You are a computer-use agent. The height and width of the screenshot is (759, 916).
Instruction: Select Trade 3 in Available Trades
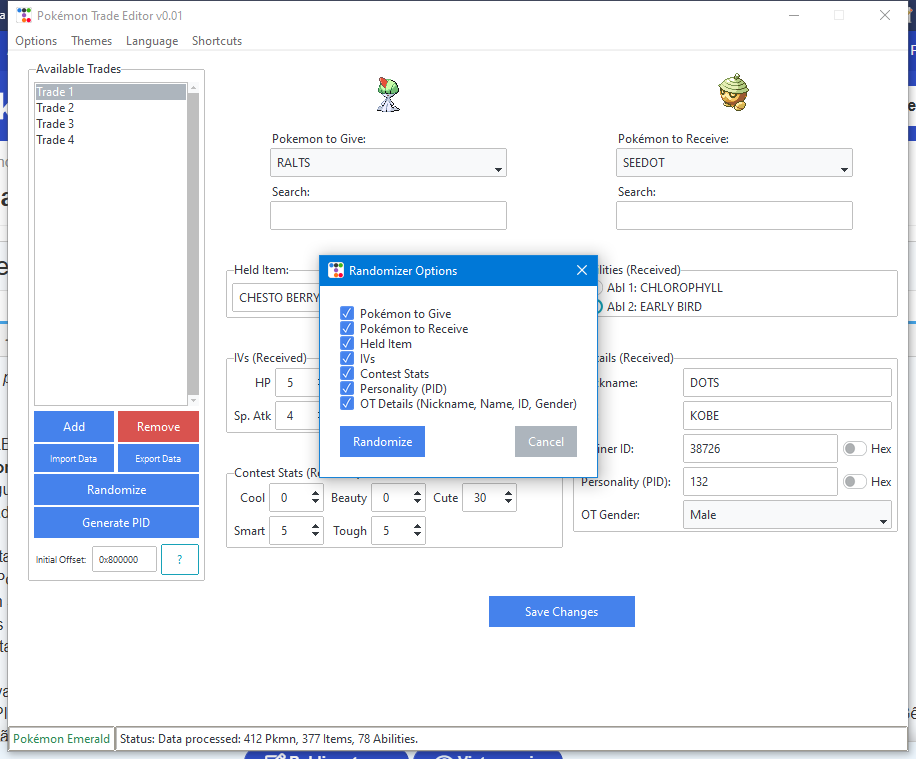pyautogui.click(x=55, y=124)
